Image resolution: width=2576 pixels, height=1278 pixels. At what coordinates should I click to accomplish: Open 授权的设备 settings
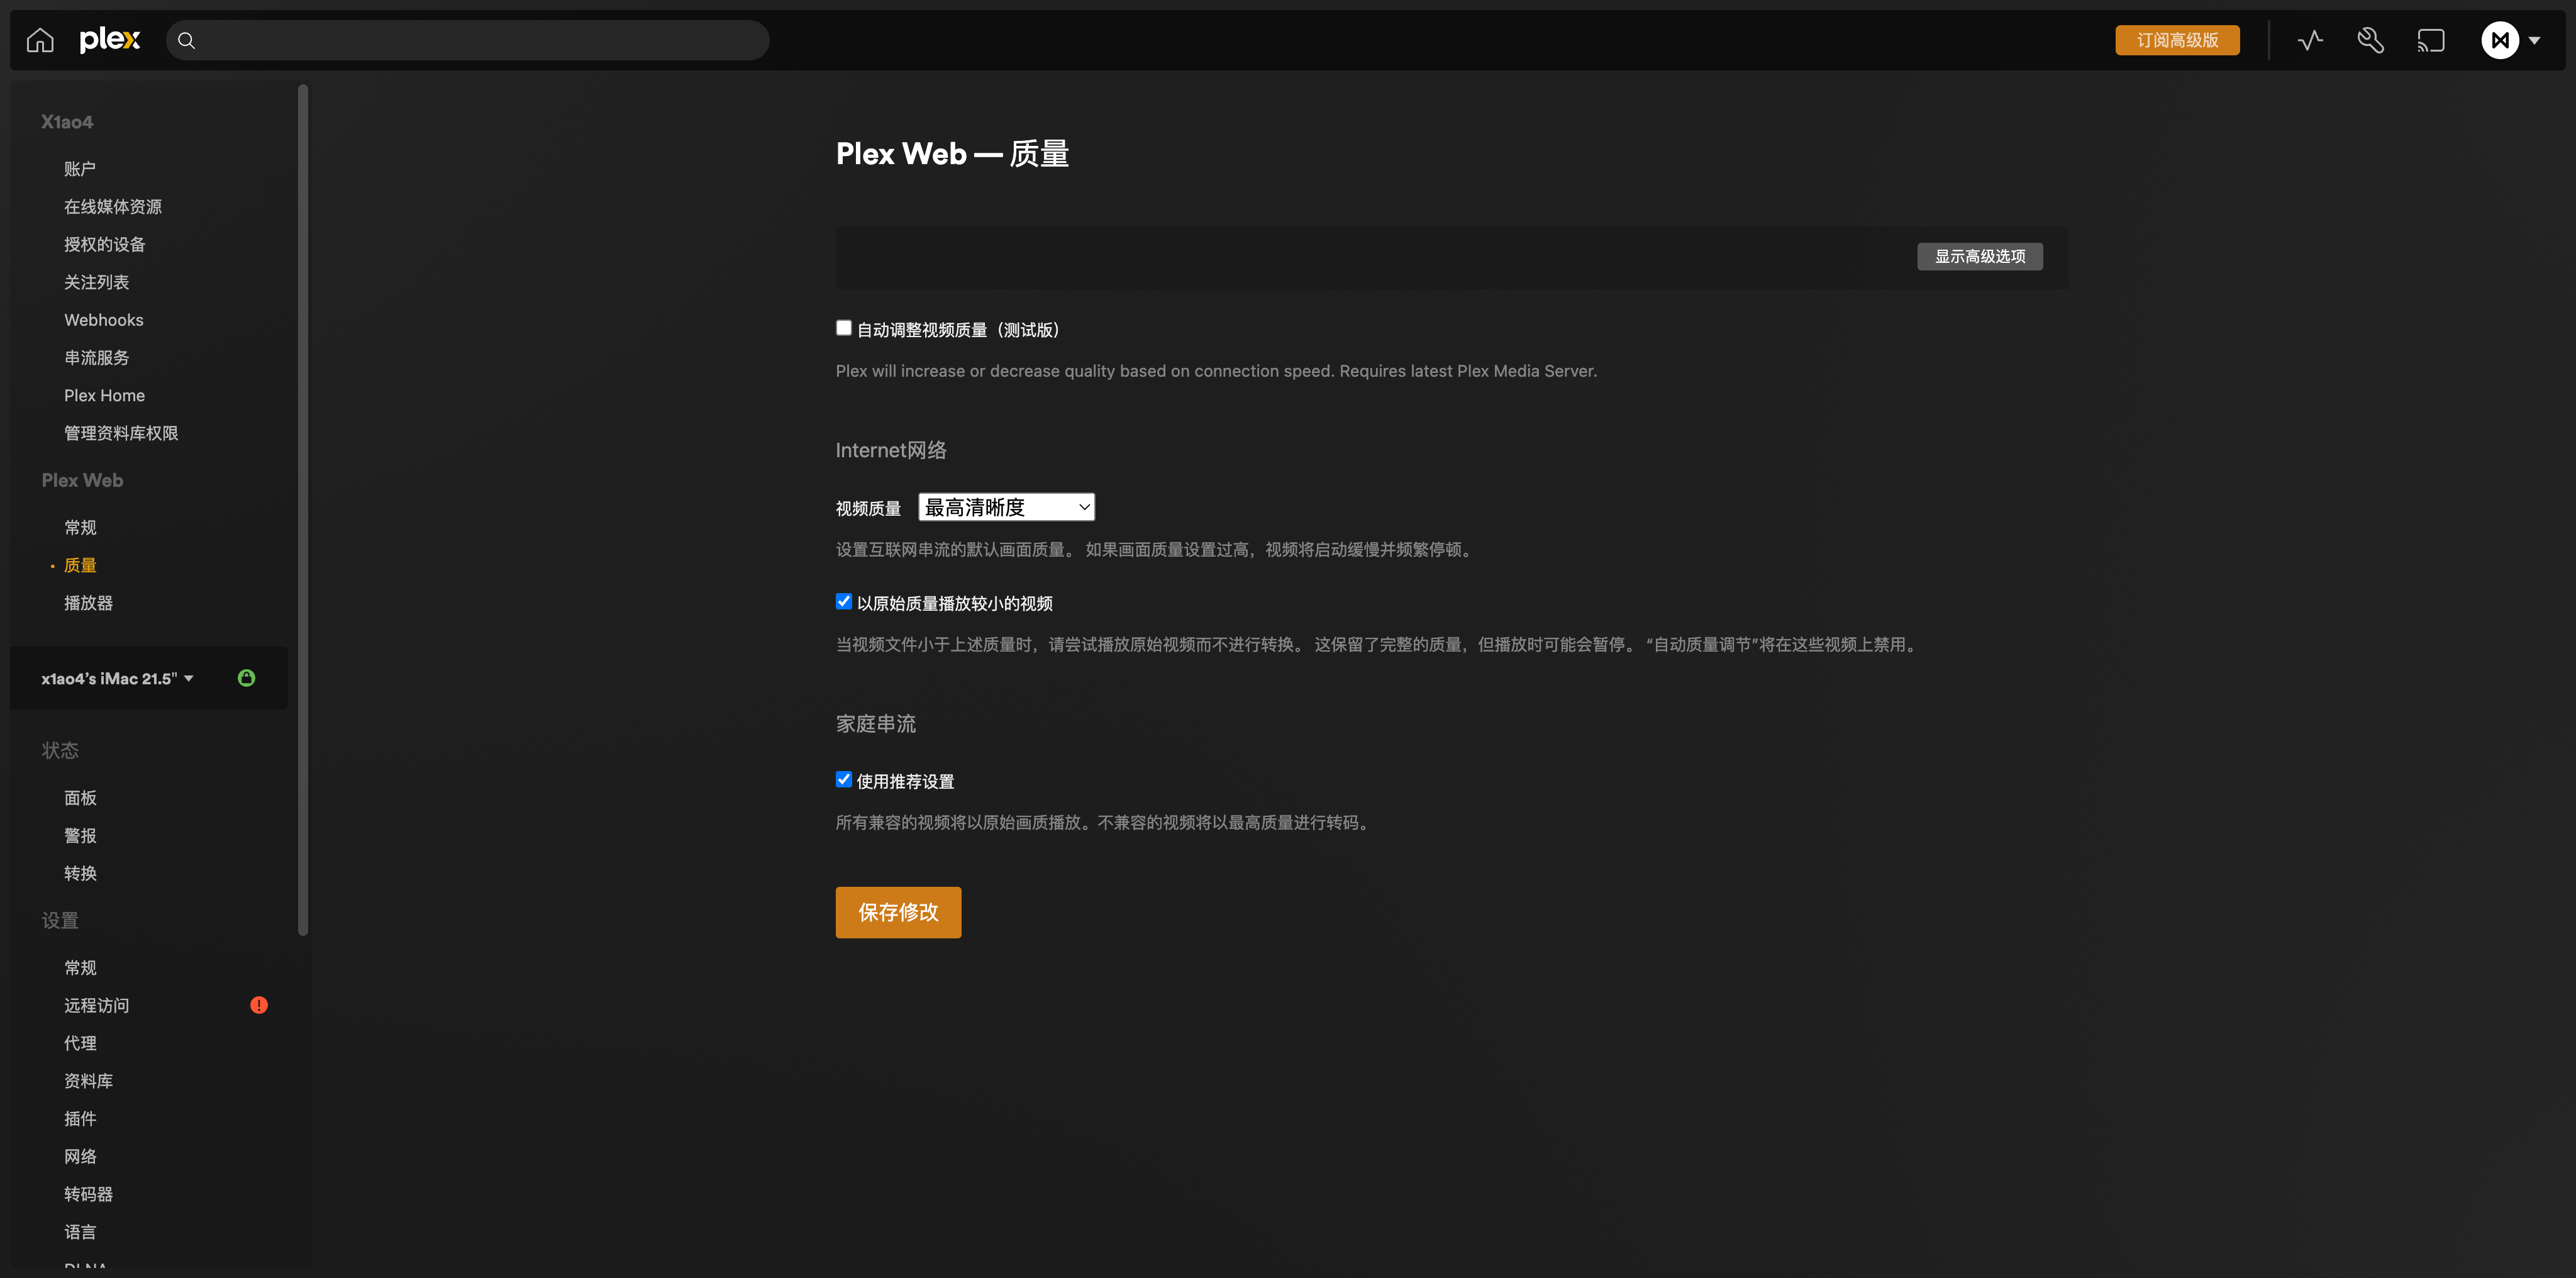coord(105,245)
